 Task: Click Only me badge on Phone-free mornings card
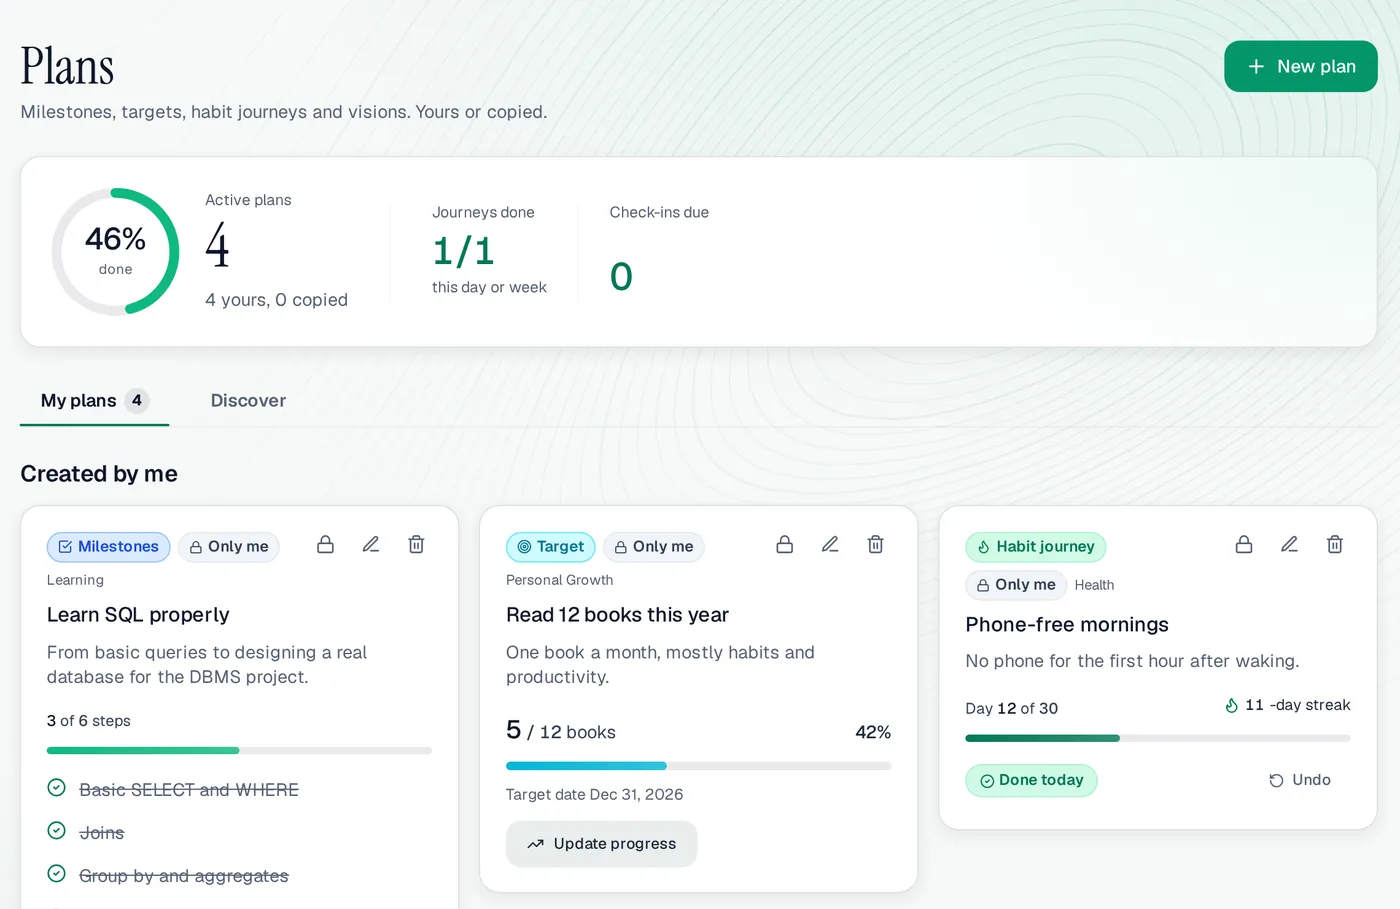1016,585
